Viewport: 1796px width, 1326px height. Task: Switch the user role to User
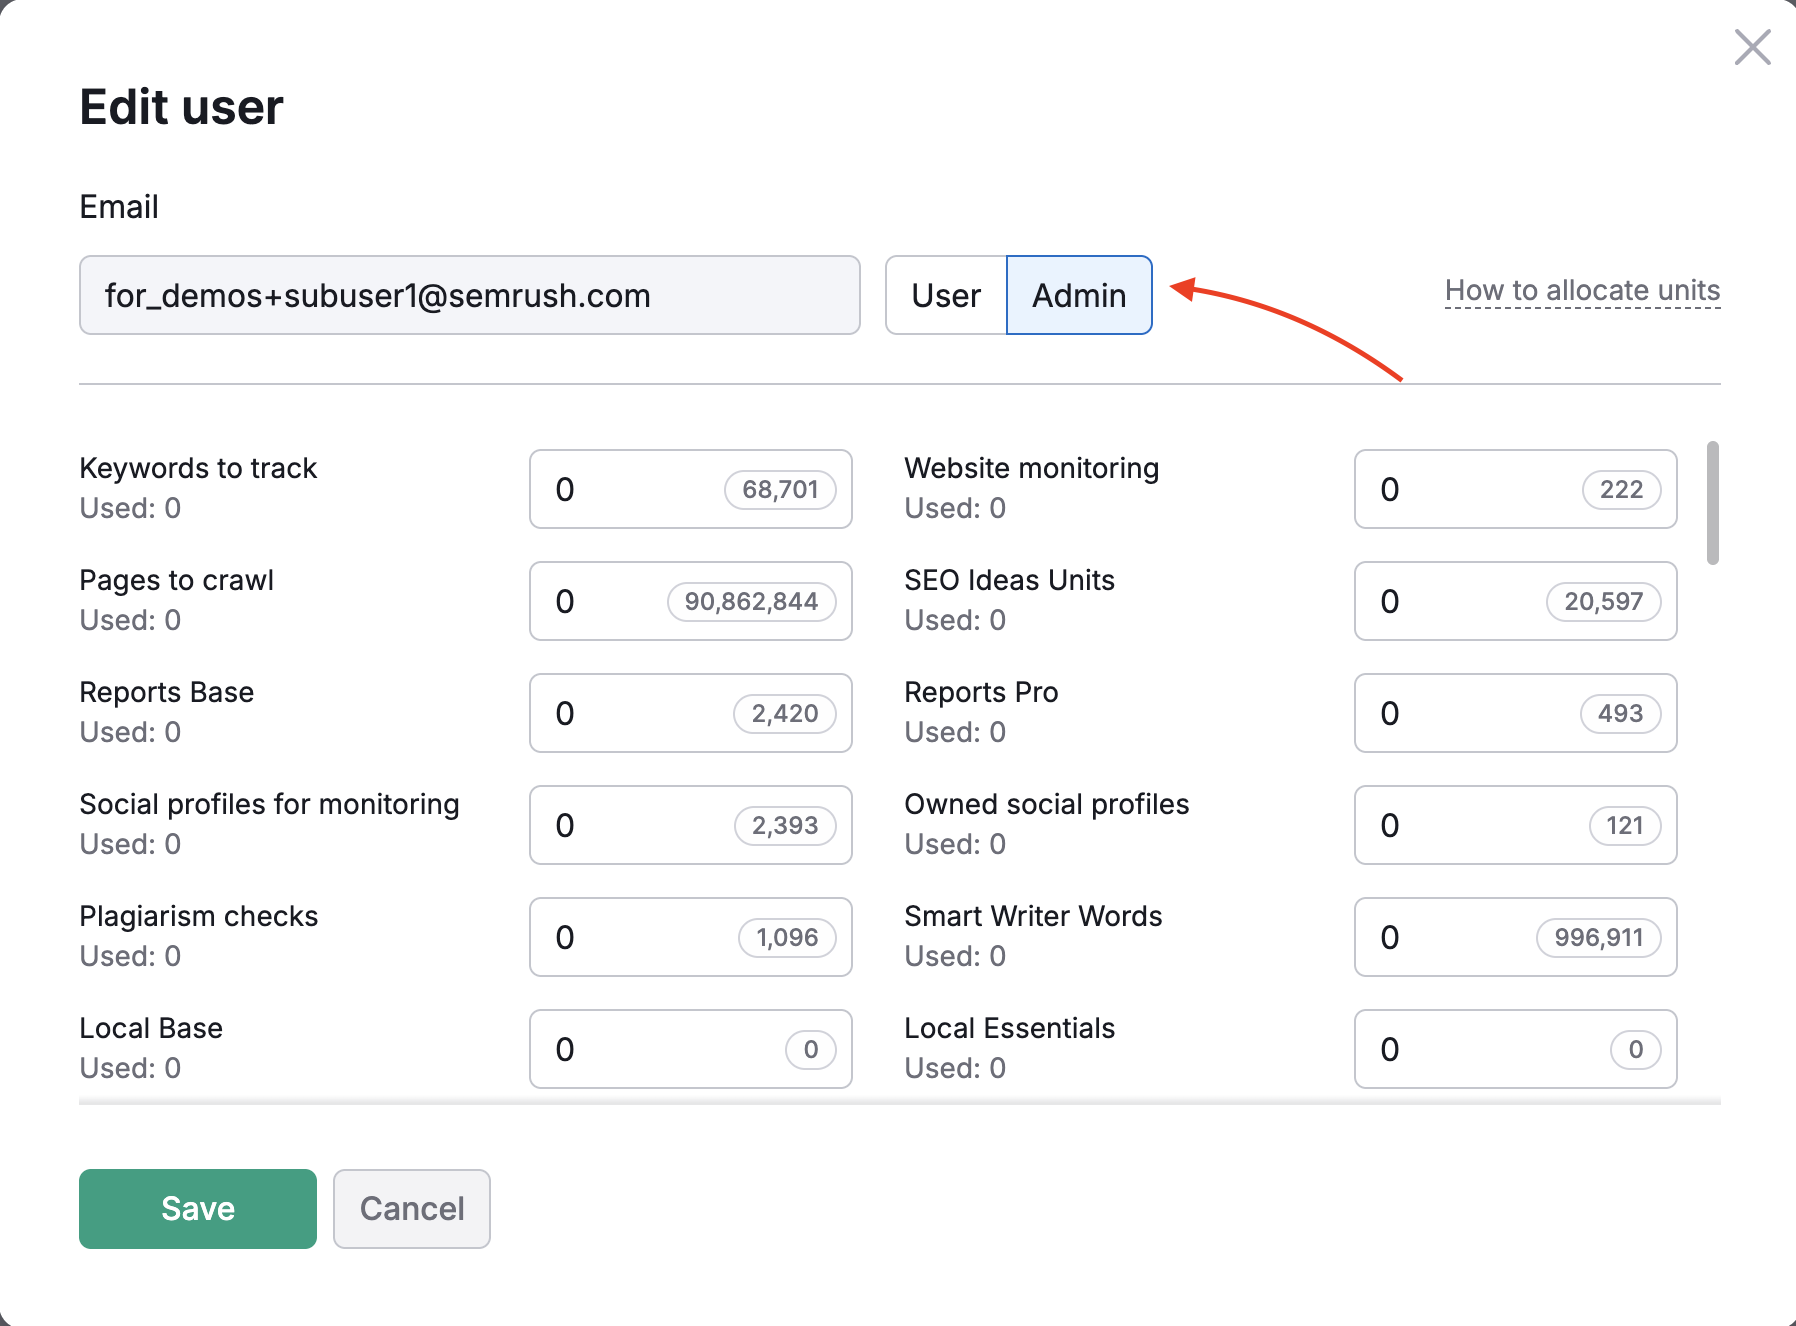coord(944,295)
